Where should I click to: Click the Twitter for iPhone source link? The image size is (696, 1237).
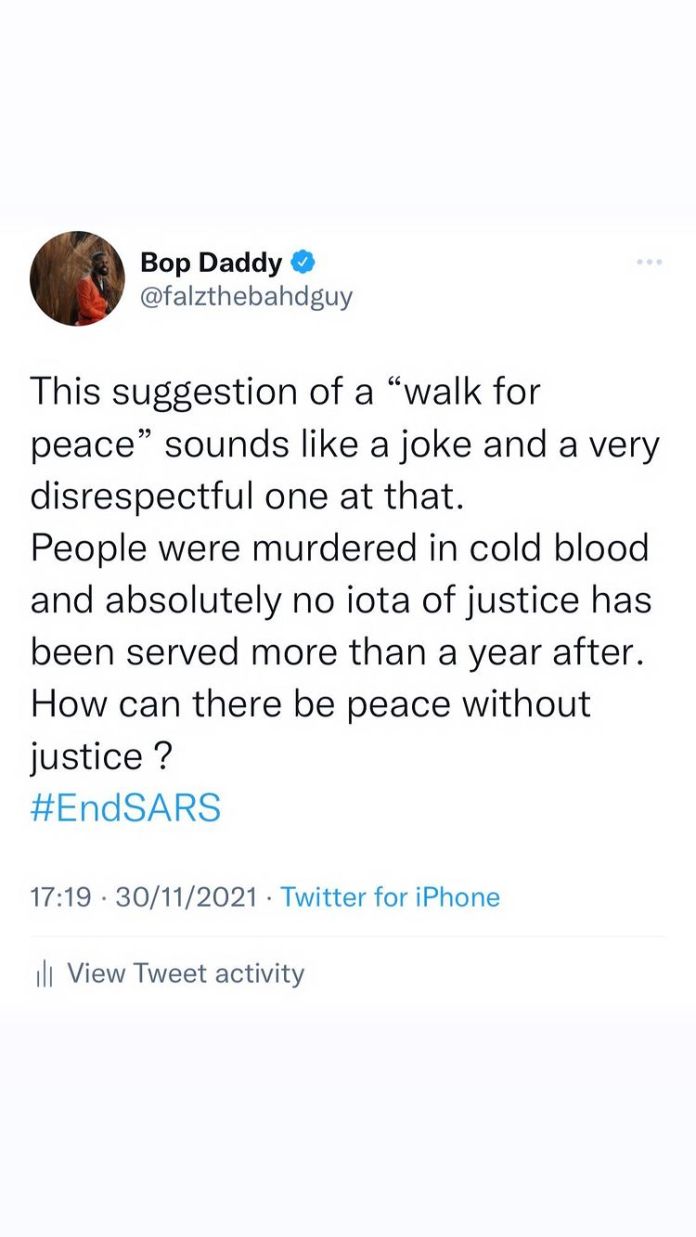(x=390, y=897)
